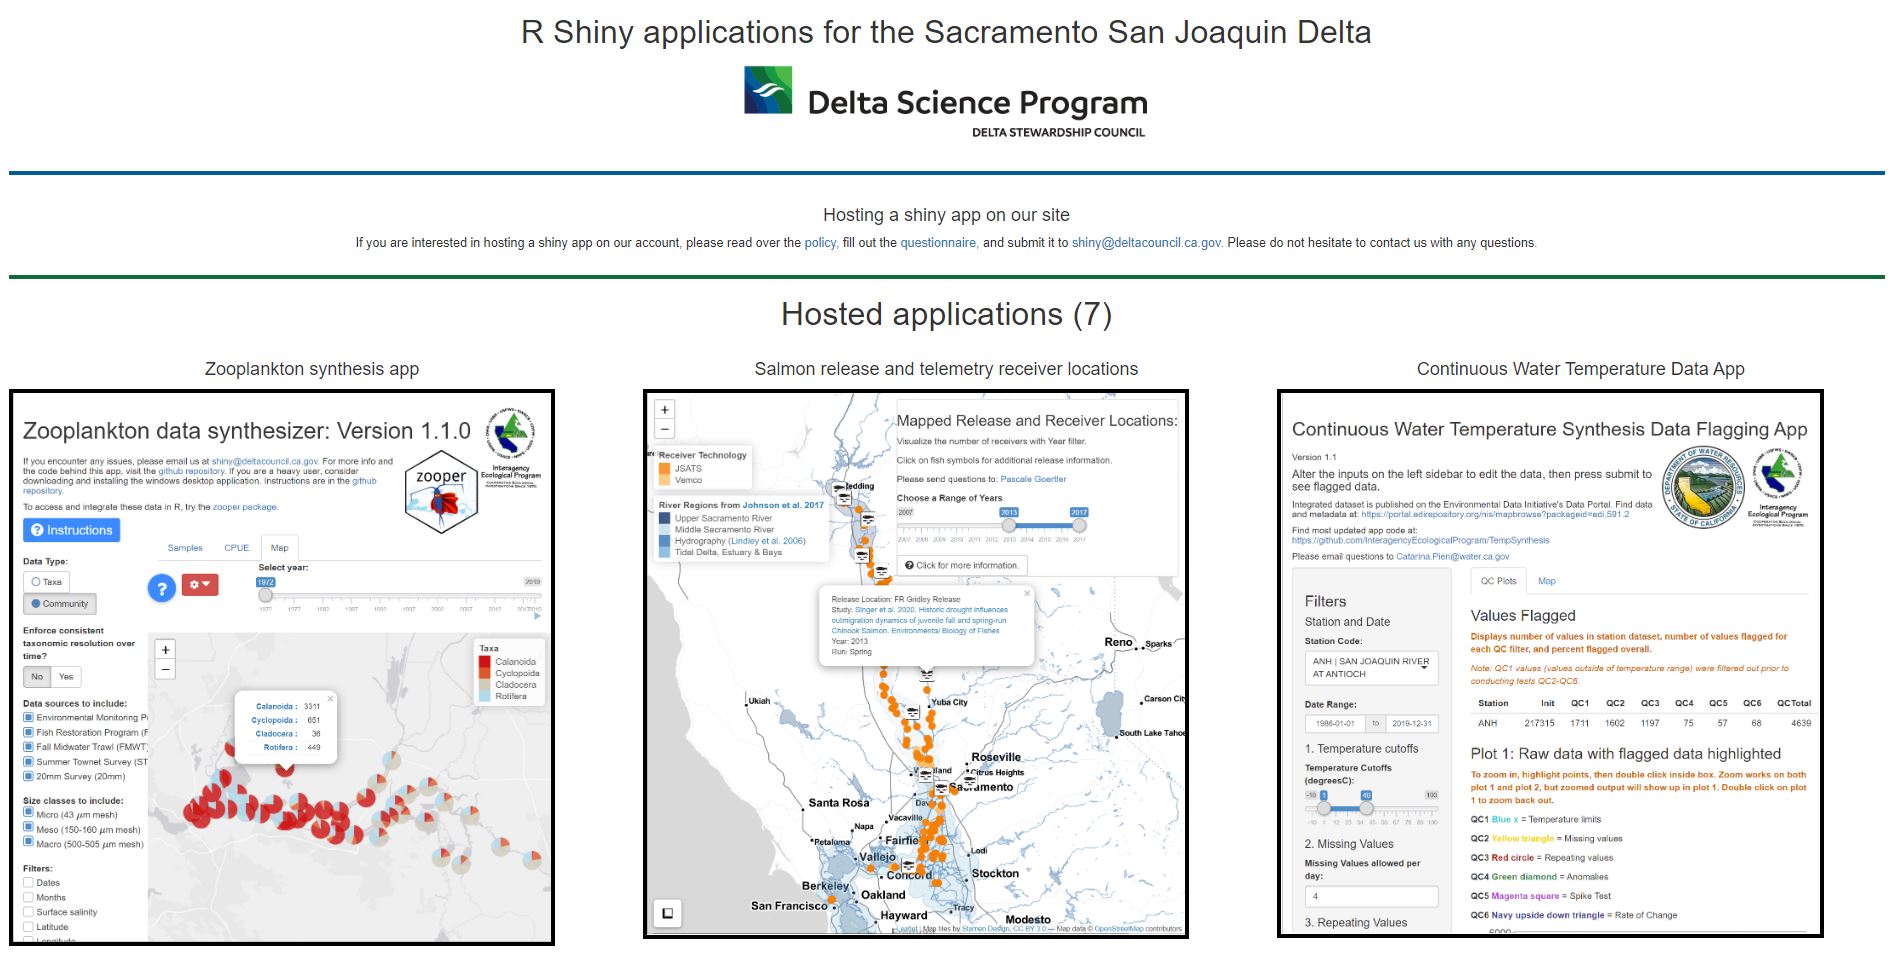Click the Calanoida red legend swatch
This screenshot has width=1895, height=957.
click(x=486, y=662)
